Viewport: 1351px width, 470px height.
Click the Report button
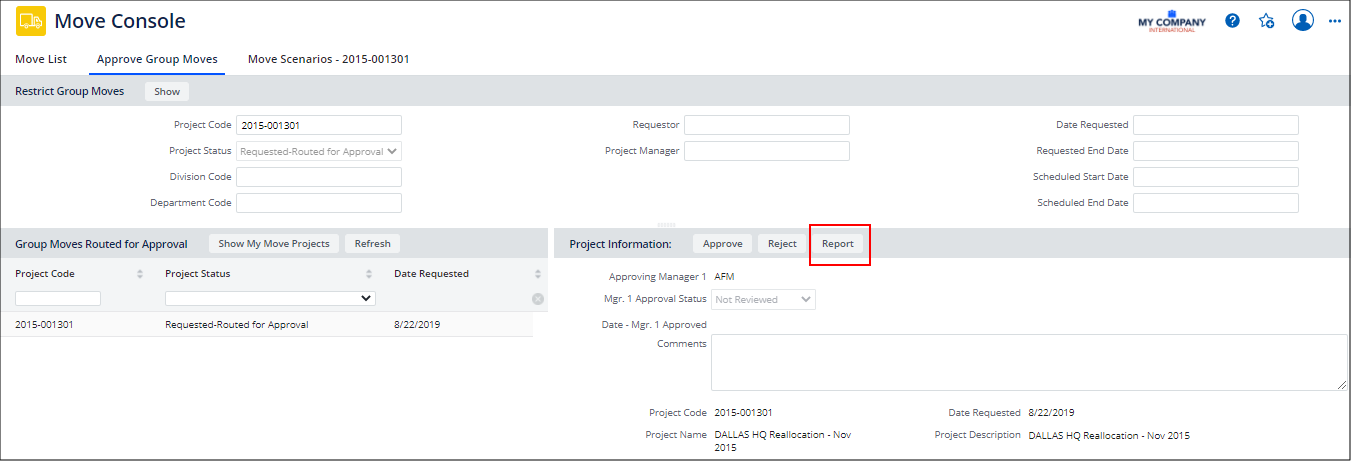click(x=838, y=244)
